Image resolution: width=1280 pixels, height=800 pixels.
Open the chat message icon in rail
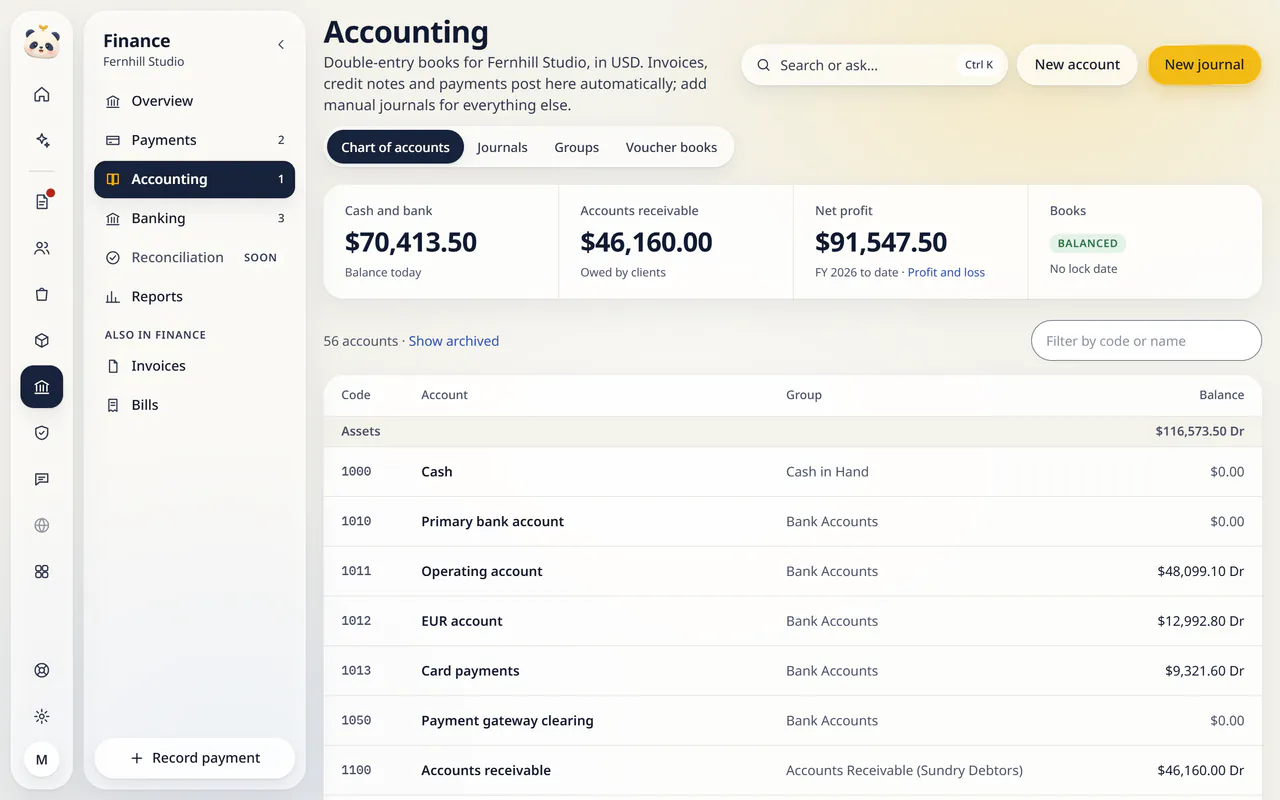42,479
